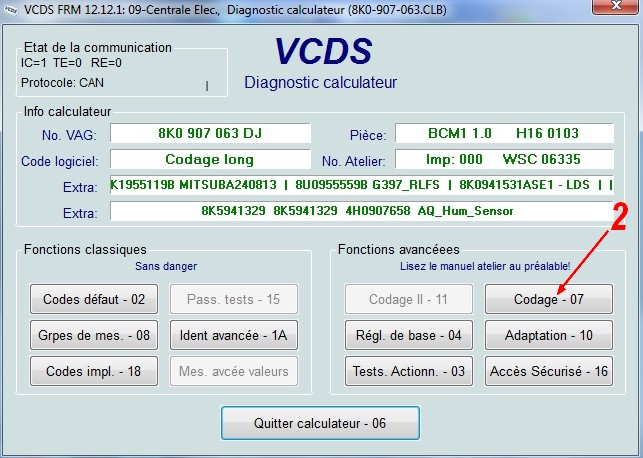The width and height of the screenshot is (643, 458).
Task: Open Codes défaut - 02 function
Action: pos(94,298)
